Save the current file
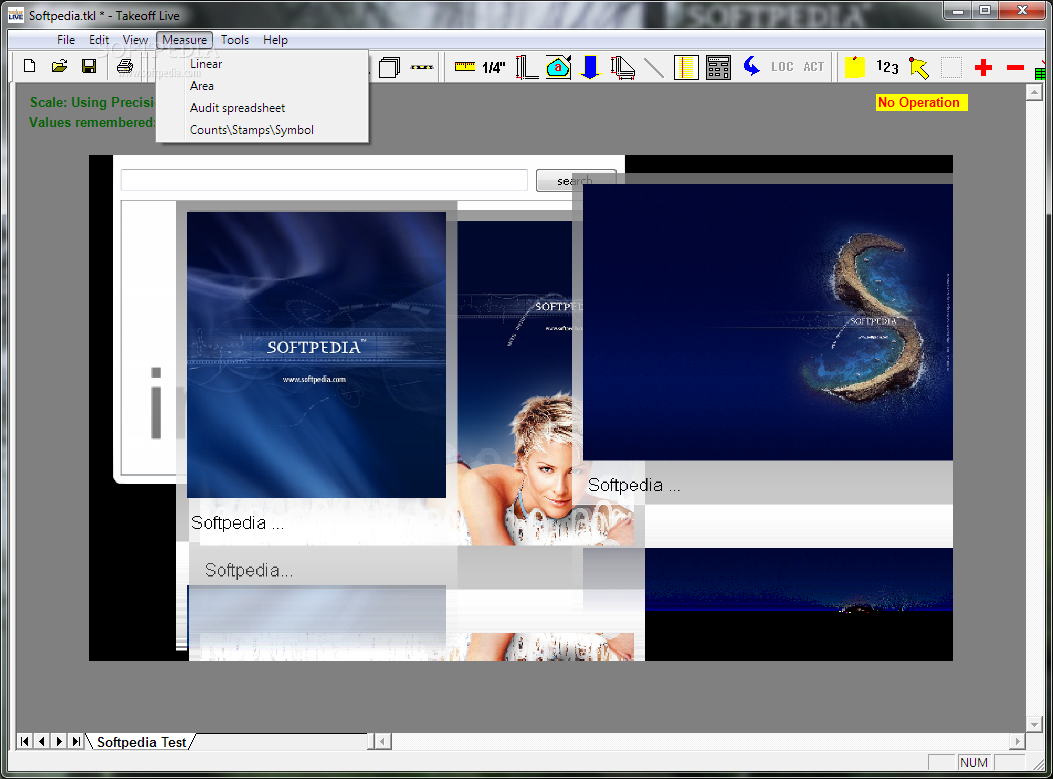 click(89, 66)
